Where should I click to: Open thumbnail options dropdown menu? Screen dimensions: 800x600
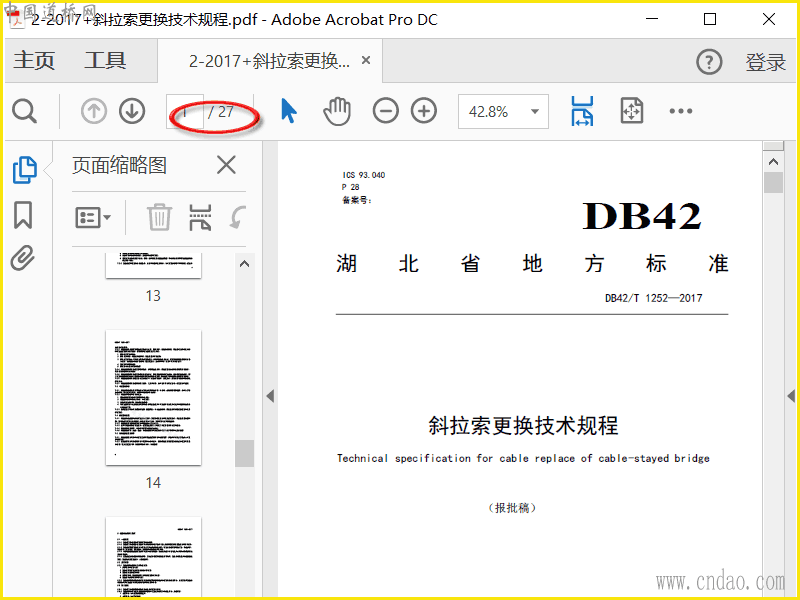tap(93, 218)
